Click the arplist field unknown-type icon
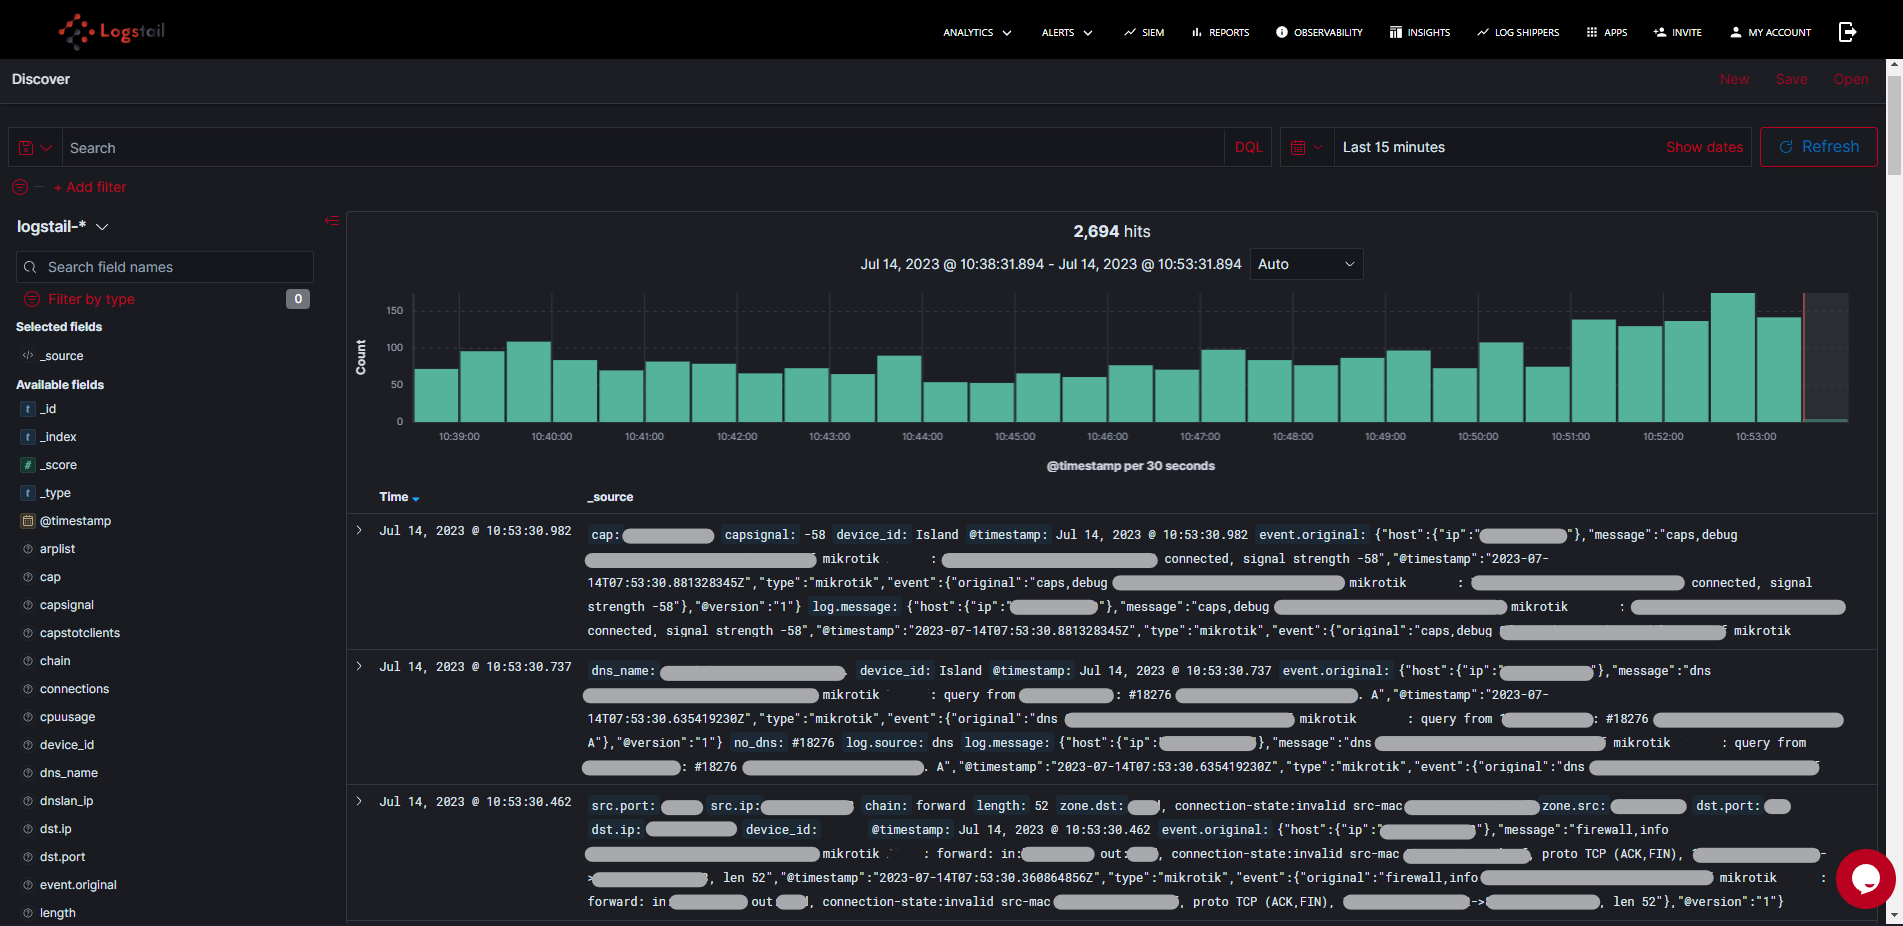1903x926 pixels. (x=28, y=549)
